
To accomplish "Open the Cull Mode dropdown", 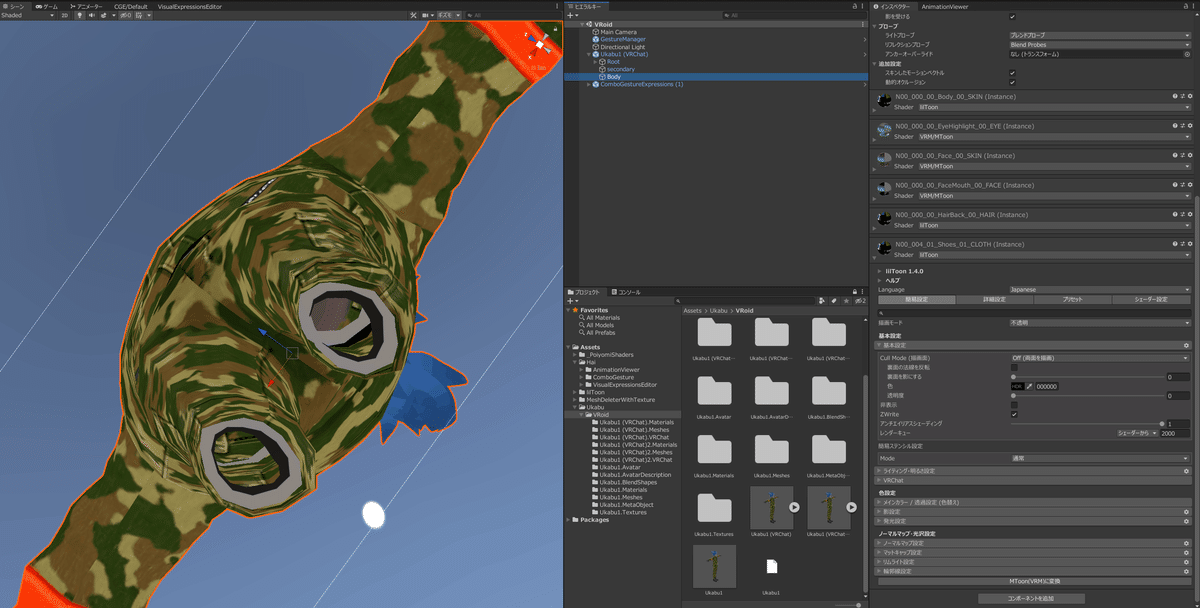I will point(1100,357).
